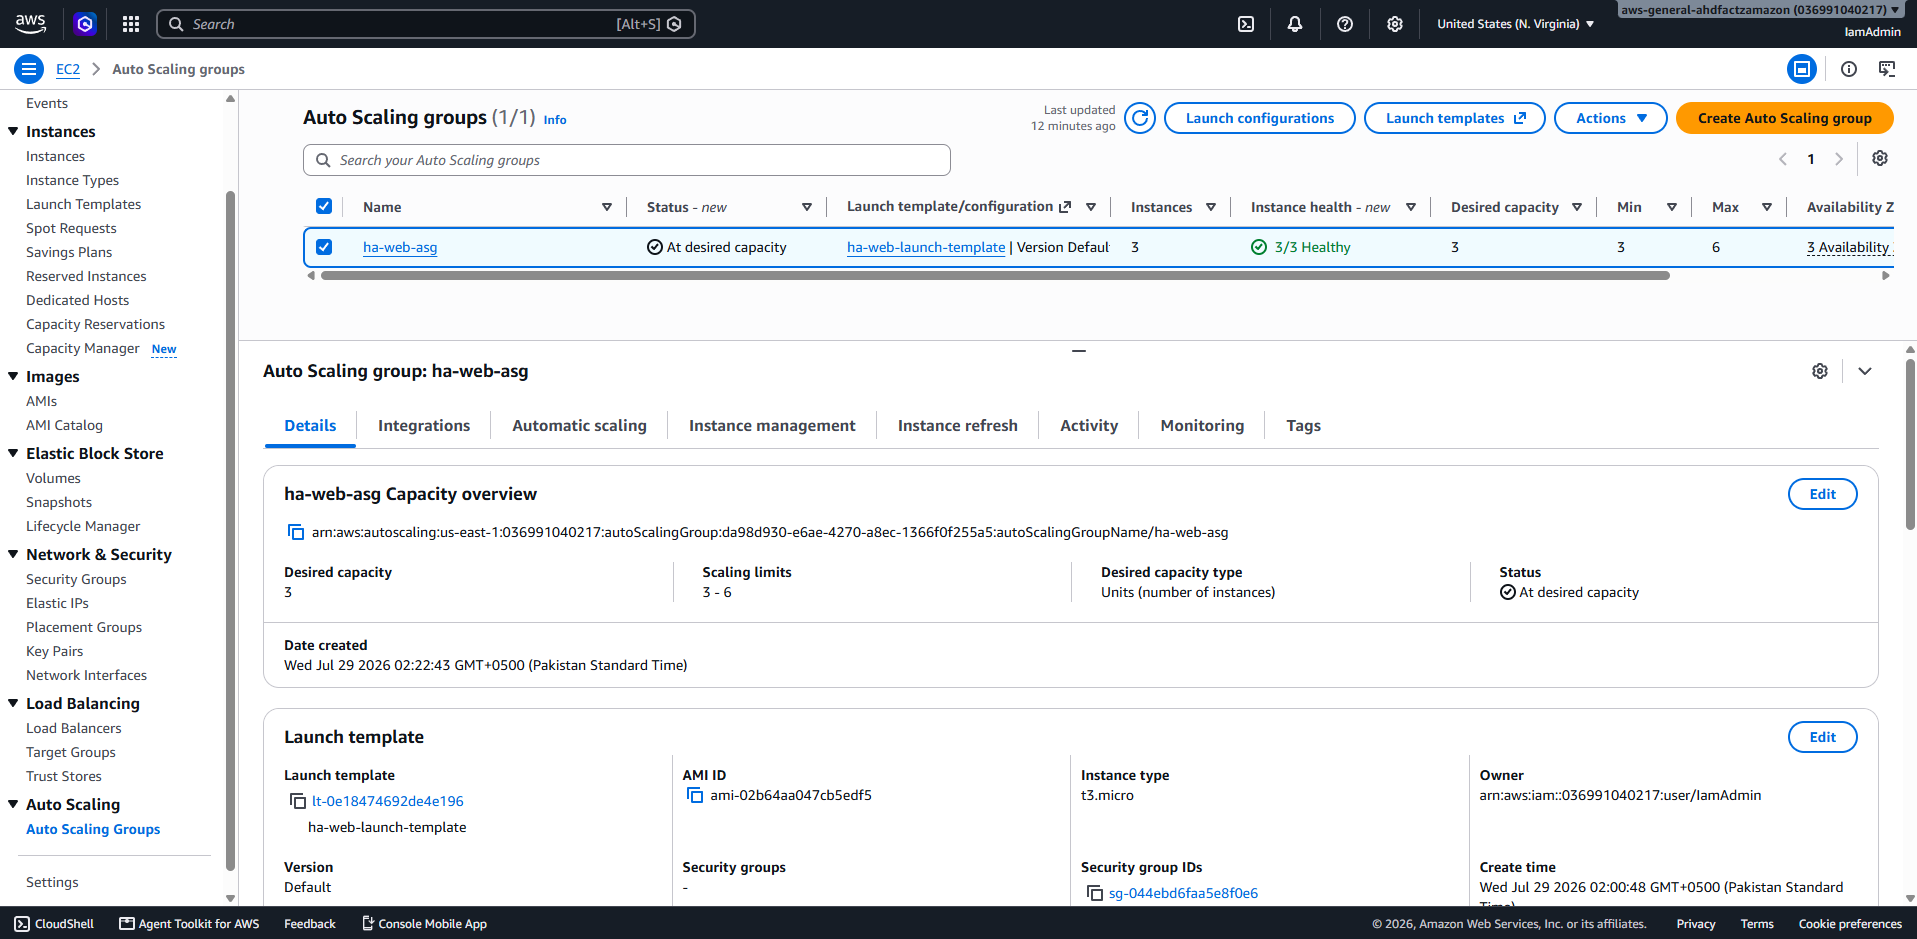1917x939 pixels.
Task: Go to next table page arrow
Action: [x=1839, y=159]
